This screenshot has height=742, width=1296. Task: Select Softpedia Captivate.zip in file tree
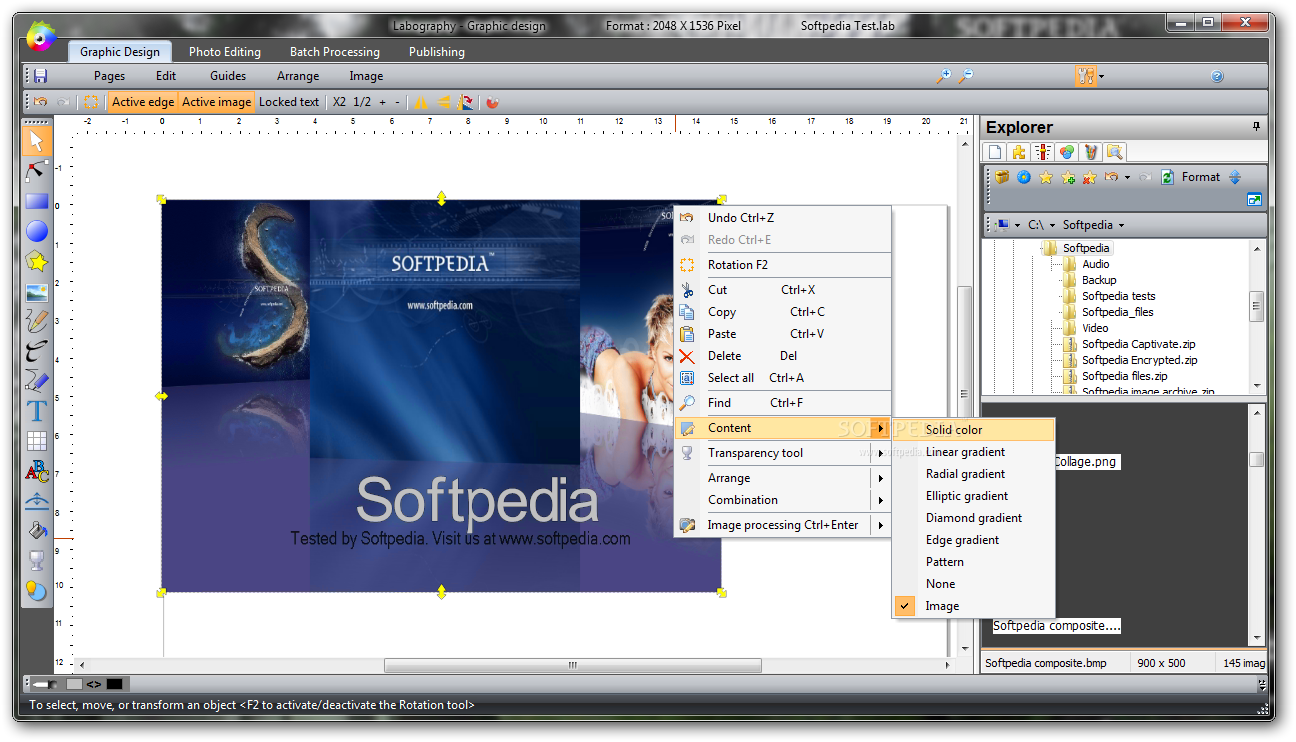pyautogui.click(x=1138, y=344)
